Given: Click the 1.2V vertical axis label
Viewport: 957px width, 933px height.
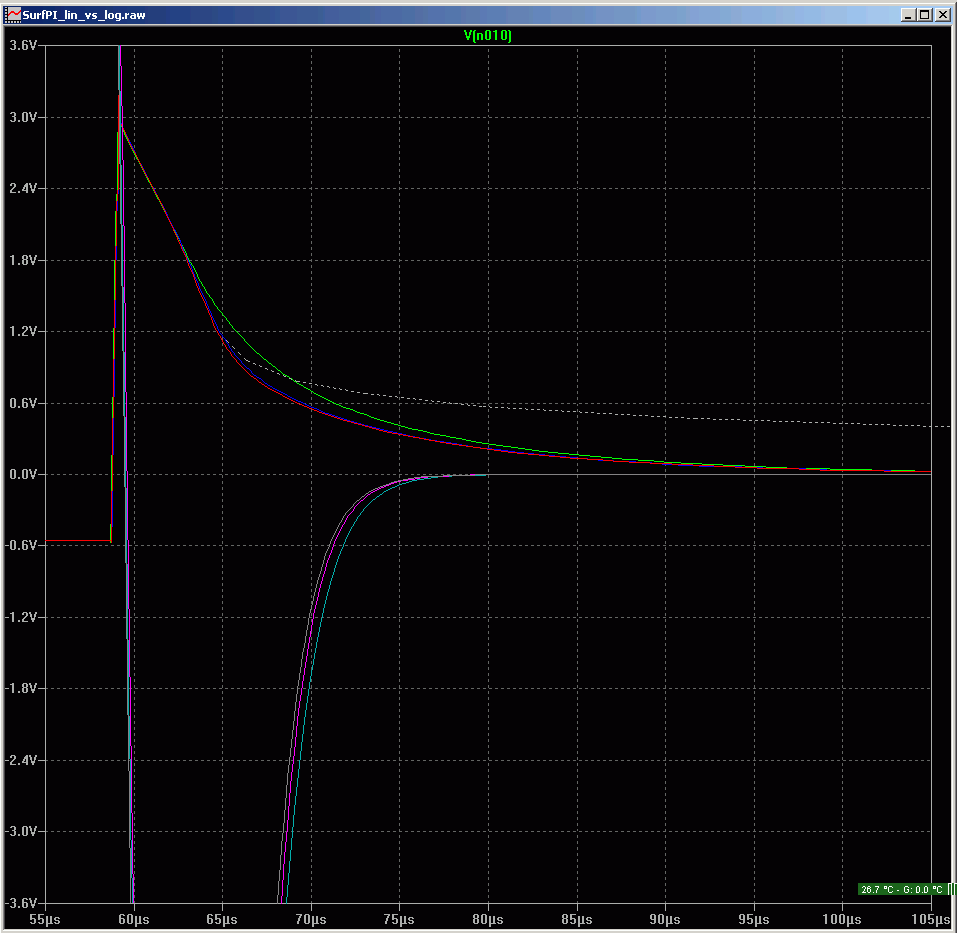Looking at the screenshot, I should (x=22, y=332).
